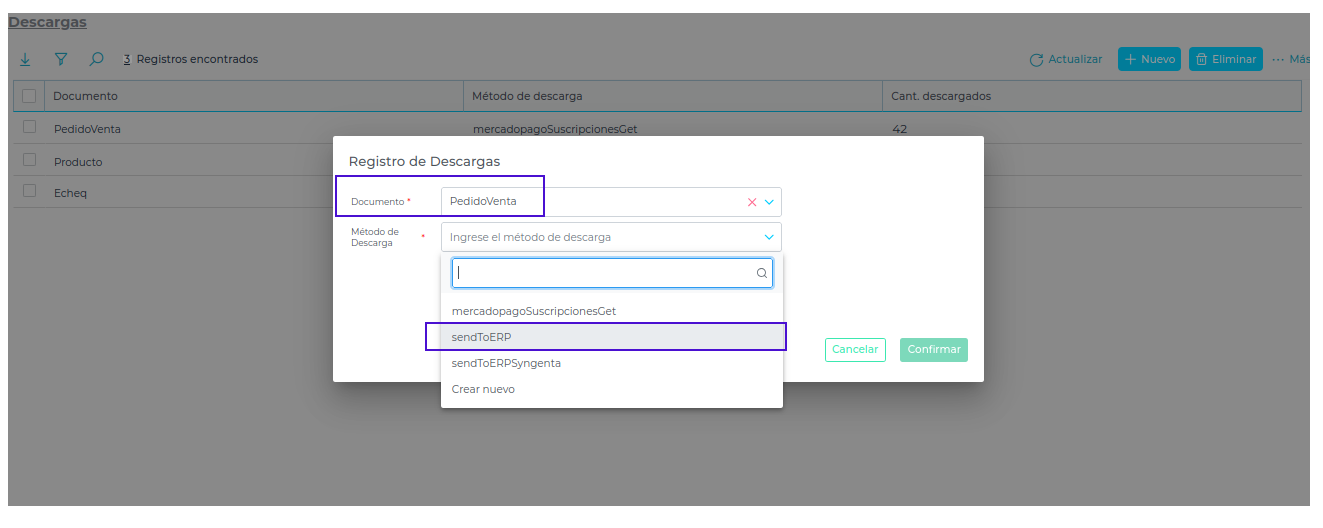
Task: Select mercadopagoSuscripcionesGet in the dropdown list
Action: 534,311
